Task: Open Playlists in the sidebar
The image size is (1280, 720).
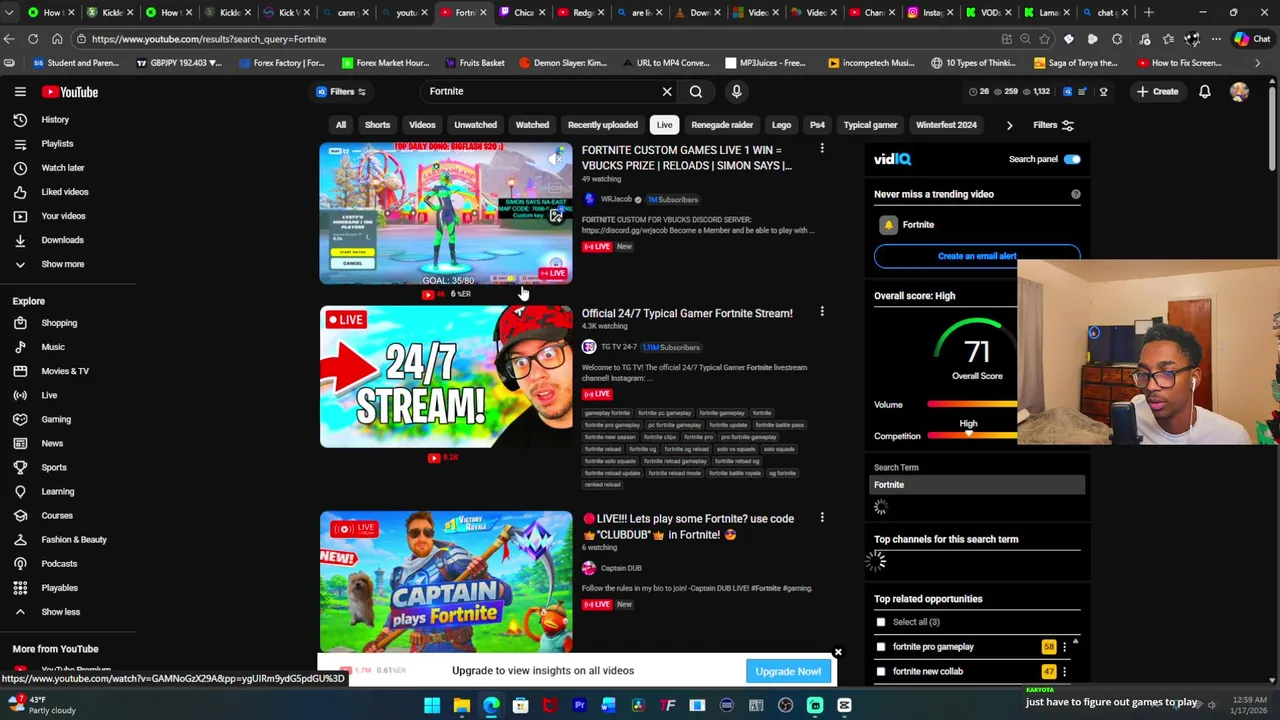Action: 57,144
